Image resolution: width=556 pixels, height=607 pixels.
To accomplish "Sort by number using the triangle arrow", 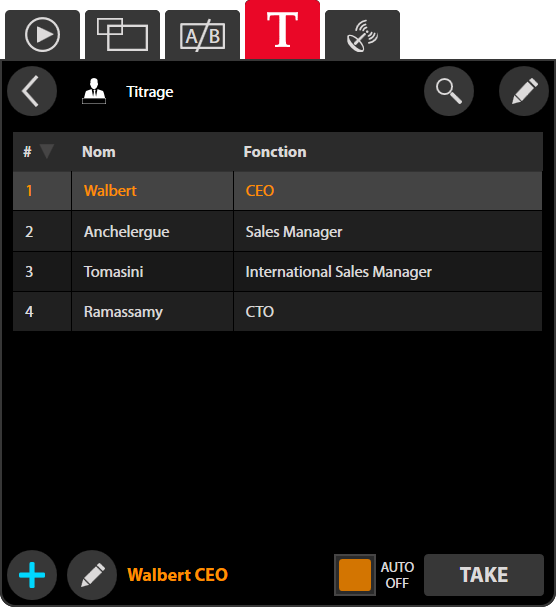I will 47,151.
